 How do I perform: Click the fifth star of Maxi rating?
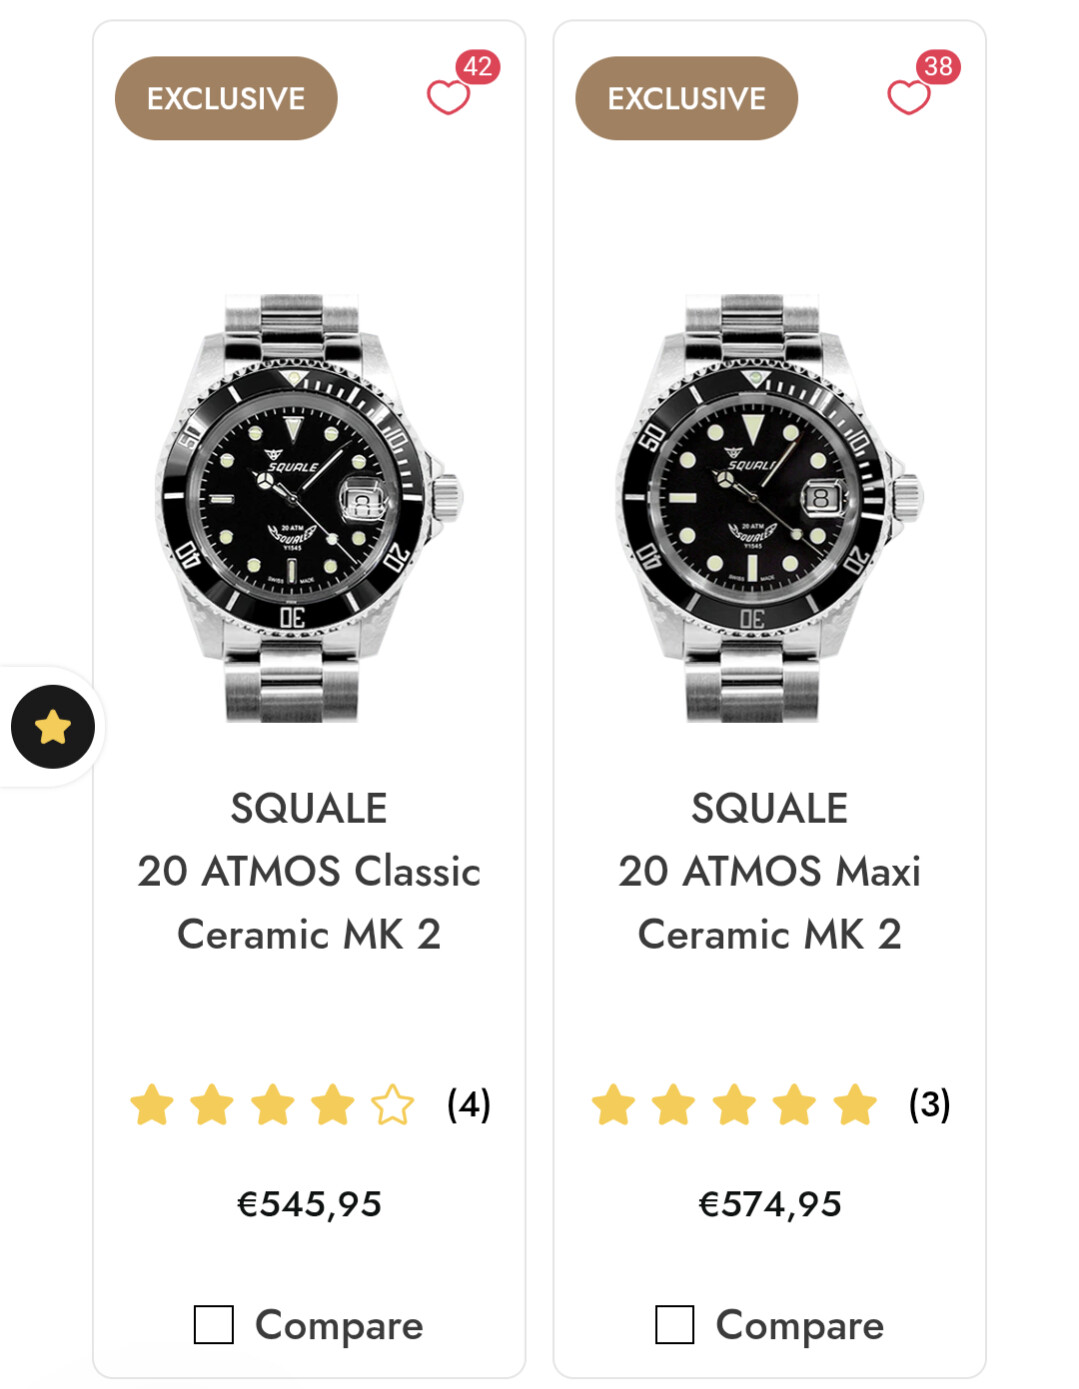pyautogui.click(x=855, y=1105)
